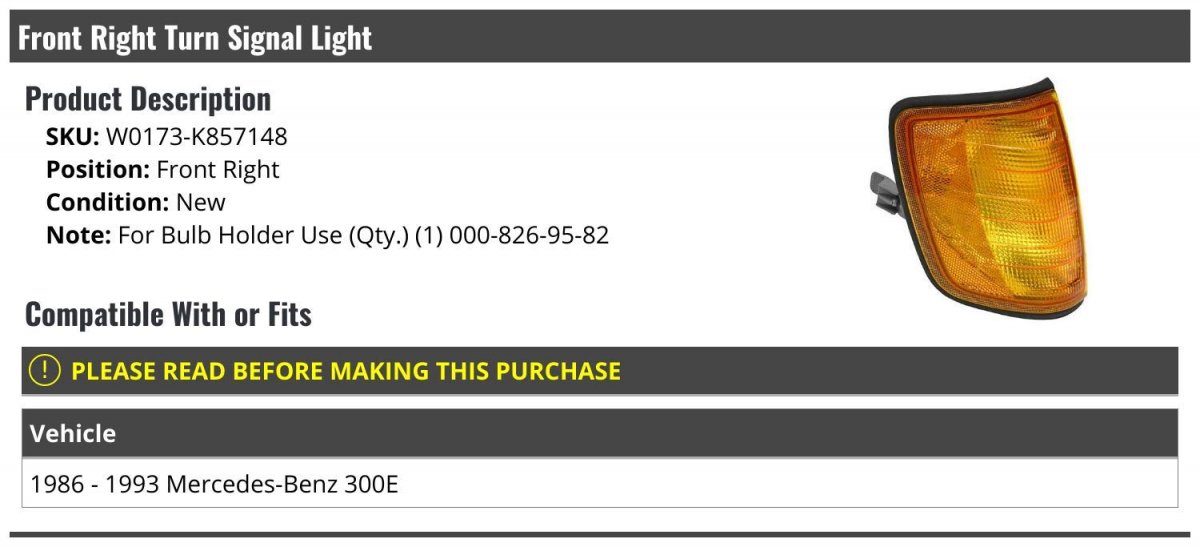Click the Mercedes-Benz 300E model text
The image size is (1200, 547).
click(x=282, y=485)
